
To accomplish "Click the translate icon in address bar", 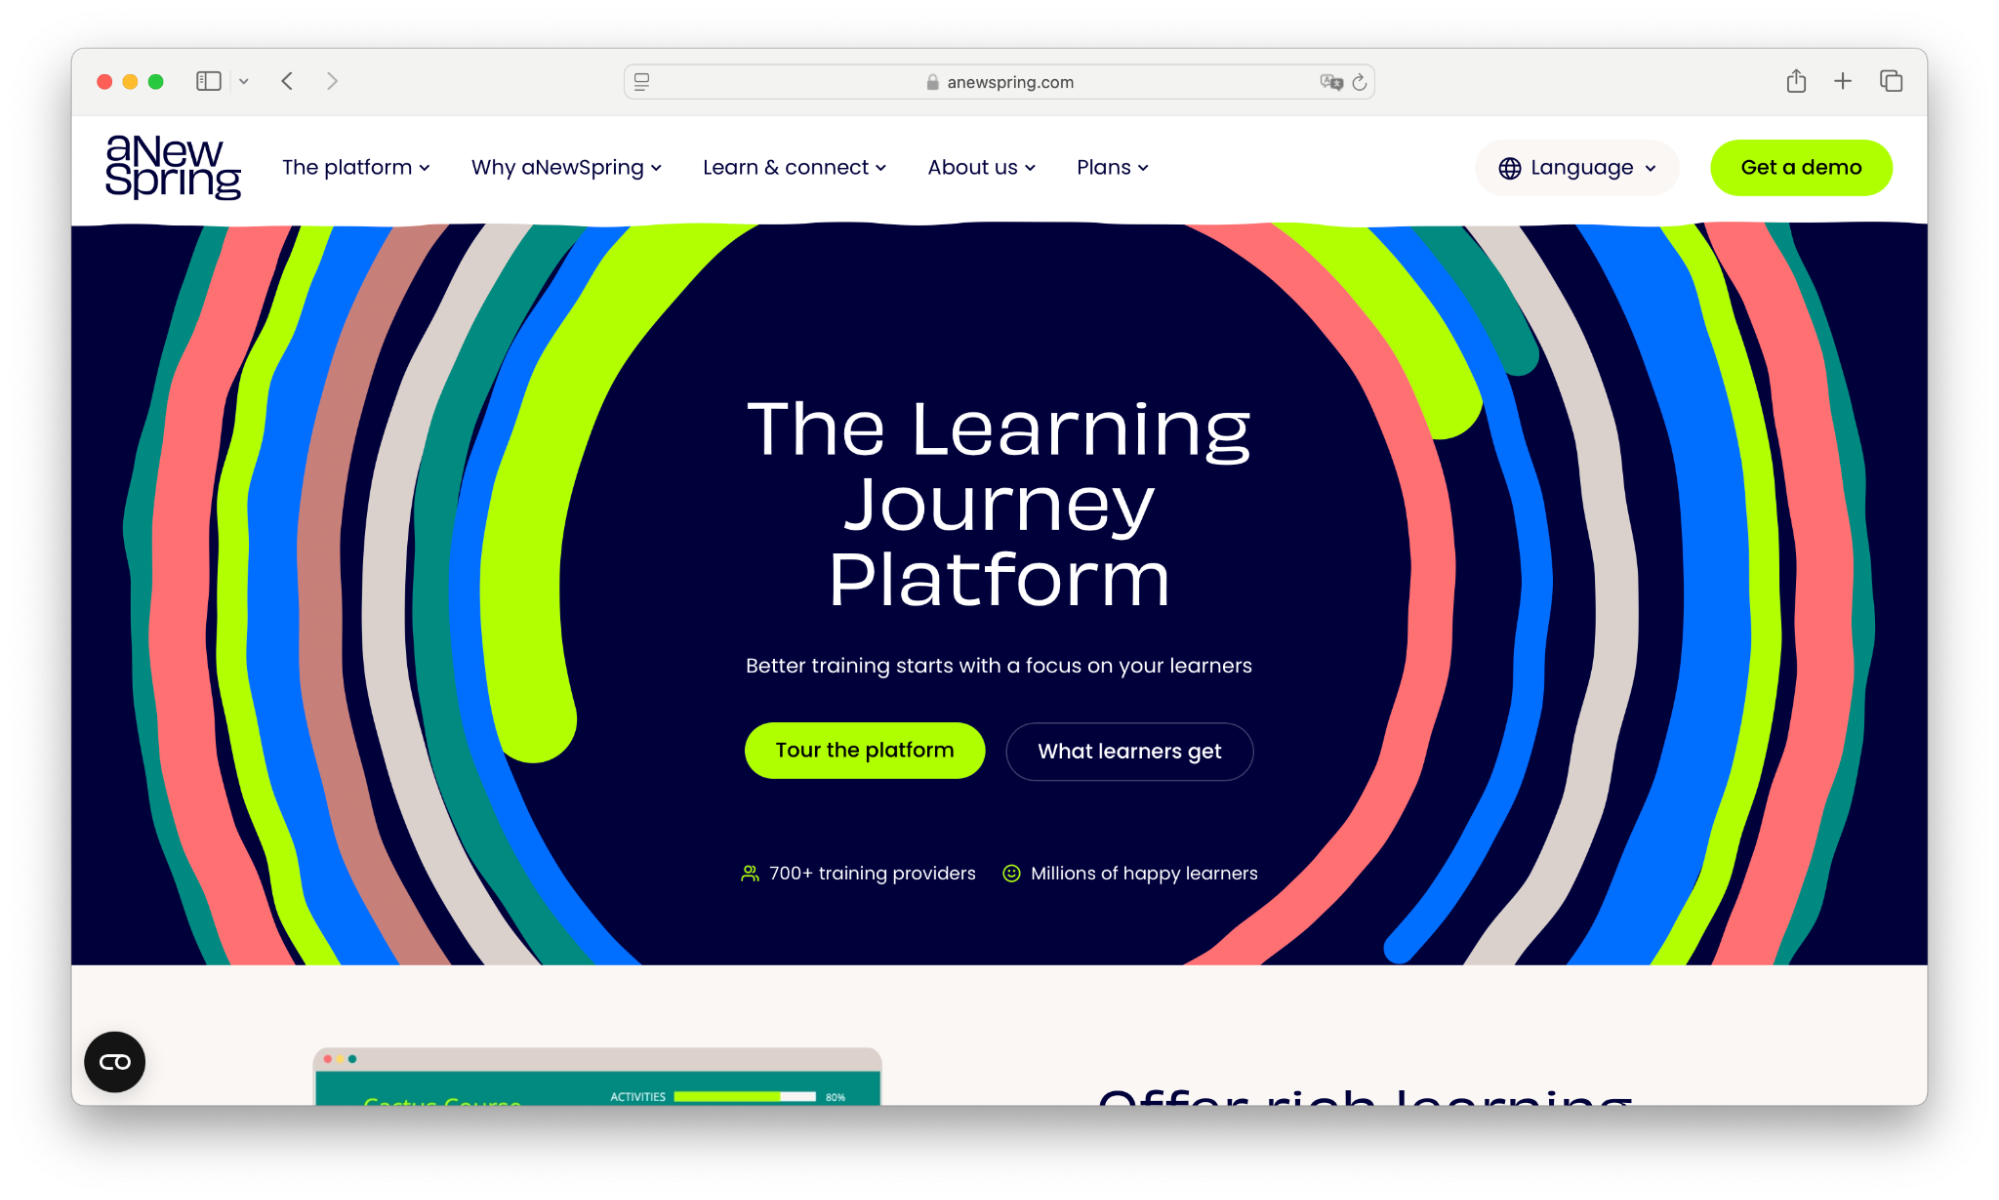I will pos(1330,82).
